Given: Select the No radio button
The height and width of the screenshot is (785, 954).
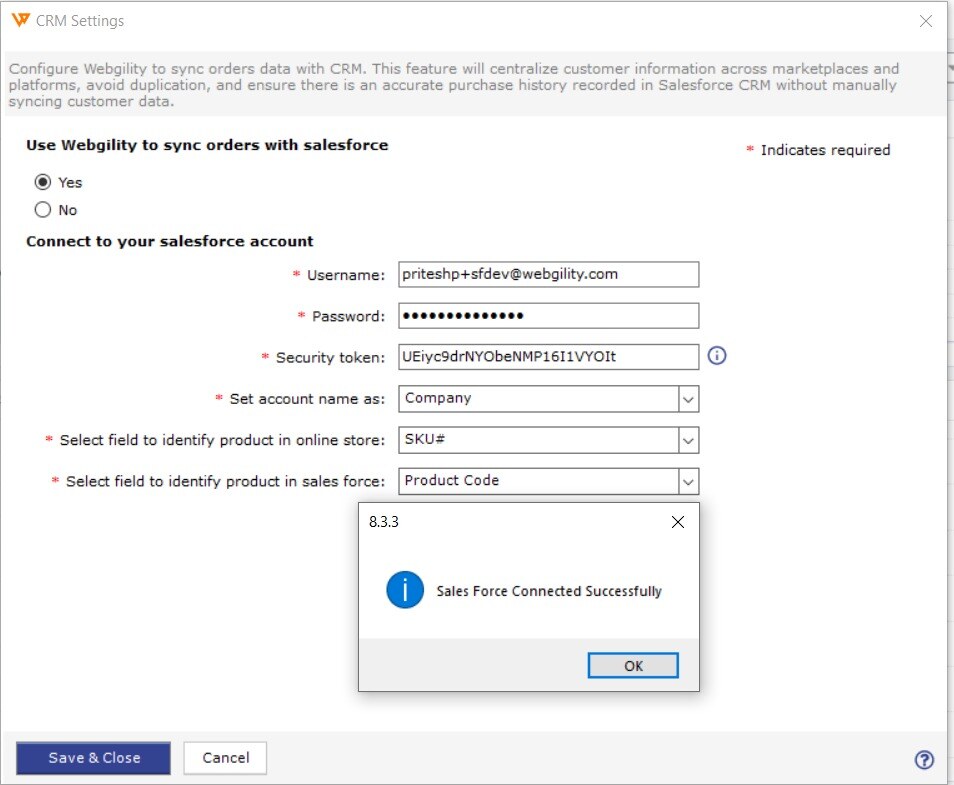Looking at the screenshot, I should click(43, 210).
